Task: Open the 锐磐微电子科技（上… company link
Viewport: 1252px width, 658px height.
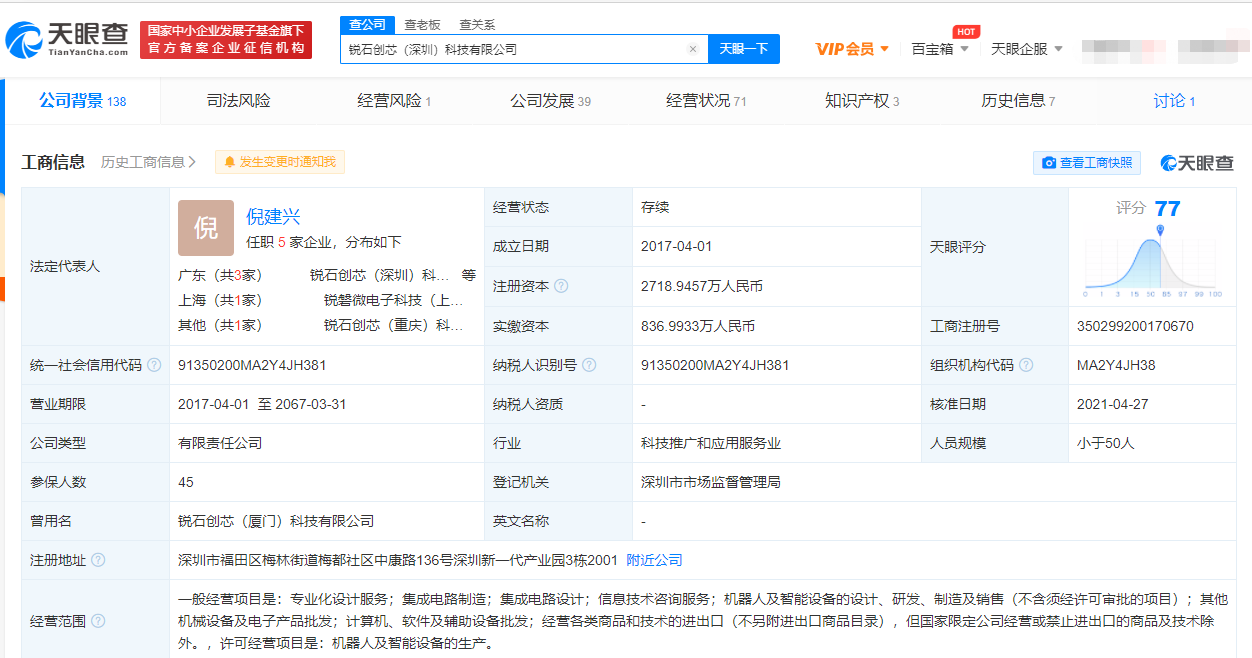Action: coord(394,300)
